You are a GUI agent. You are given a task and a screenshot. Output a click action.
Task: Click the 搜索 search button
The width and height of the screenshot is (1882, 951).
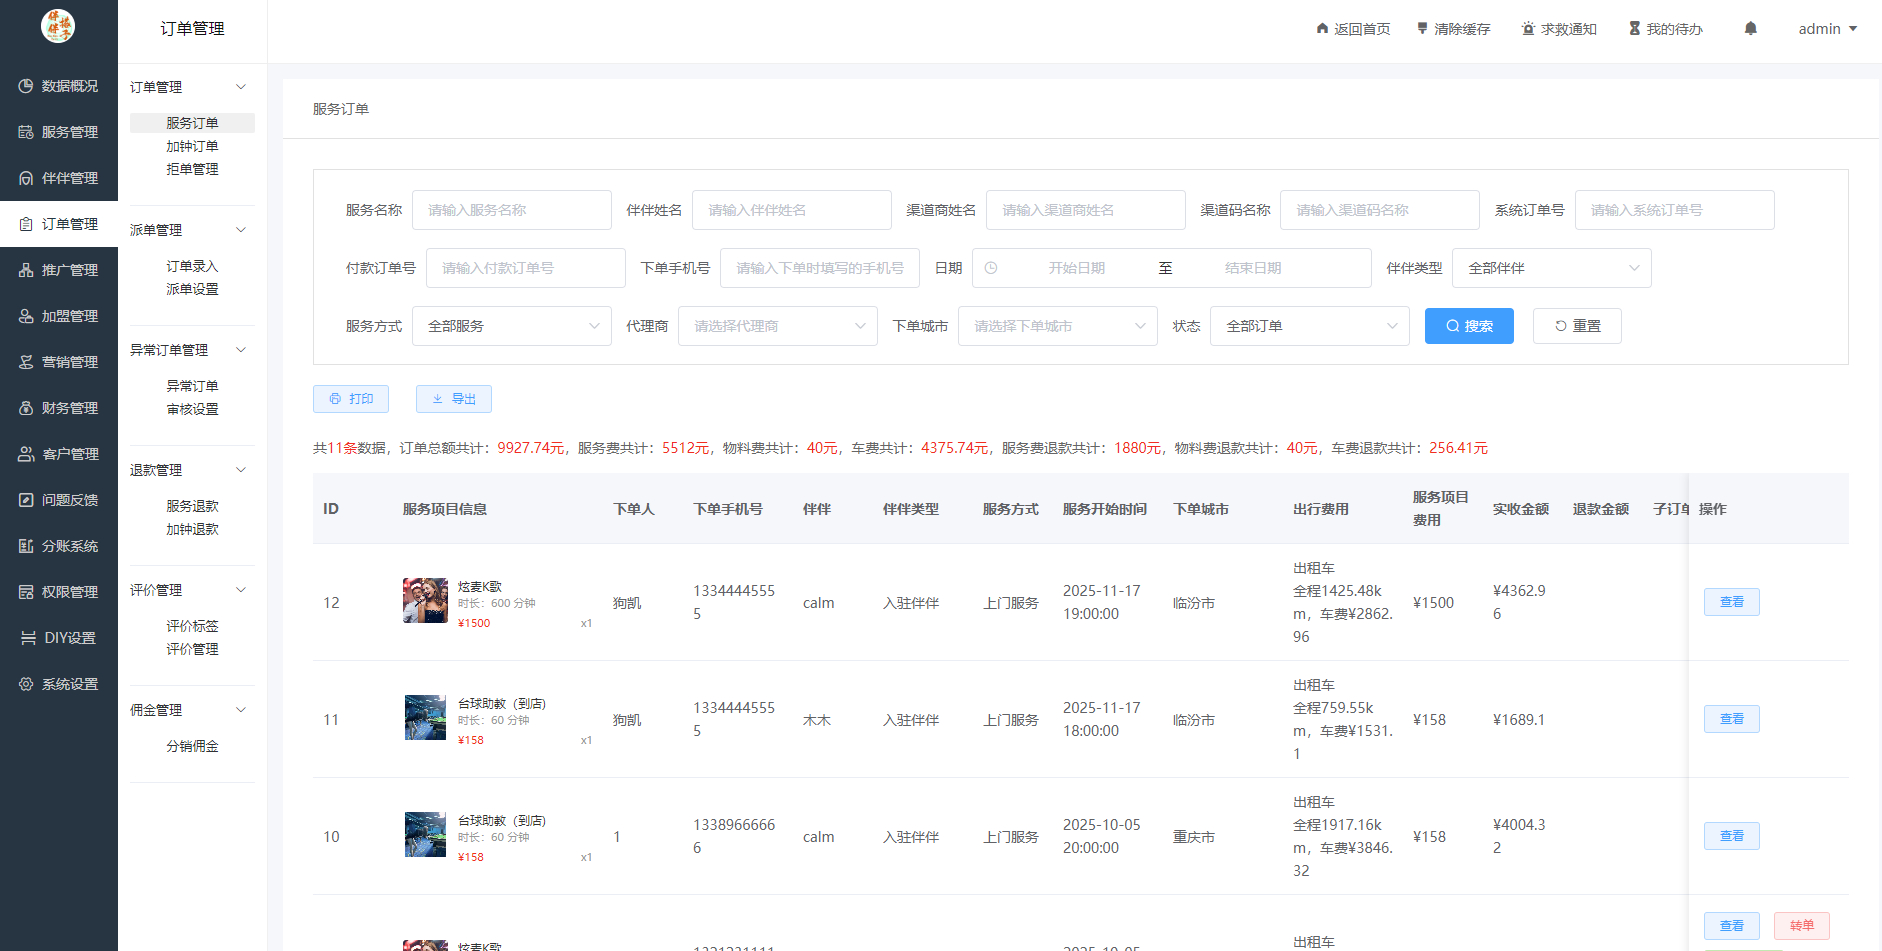point(1469,325)
